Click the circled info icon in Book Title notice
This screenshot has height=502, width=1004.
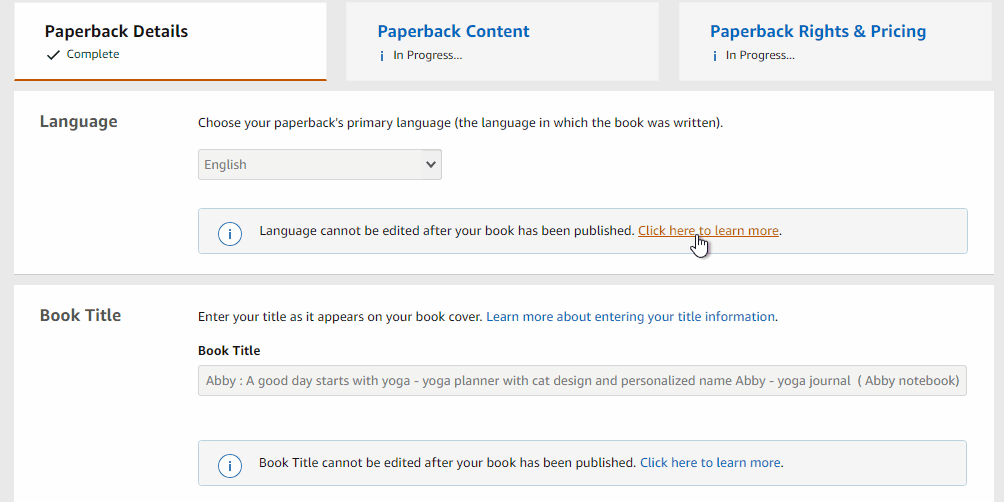(x=230, y=465)
